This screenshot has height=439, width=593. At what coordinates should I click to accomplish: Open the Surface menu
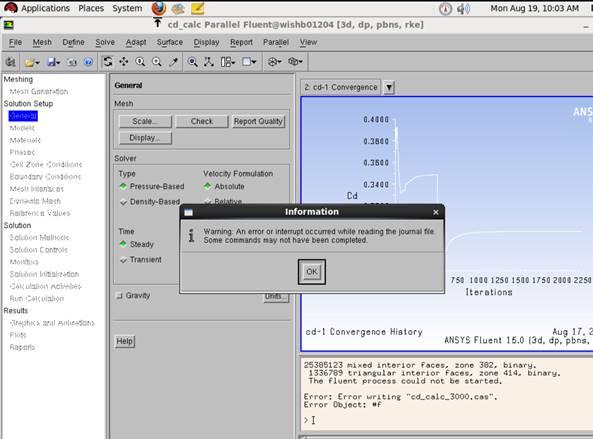pos(169,42)
